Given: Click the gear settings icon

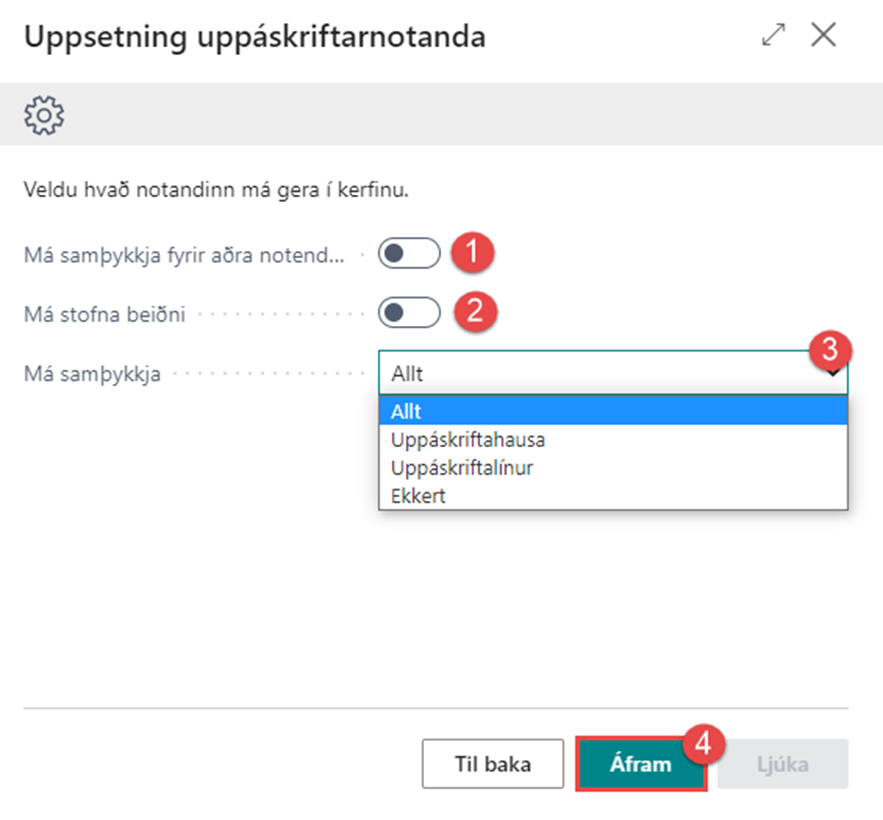Looking at the screenshot, I should pyautogui.click(x=44, y=118).
